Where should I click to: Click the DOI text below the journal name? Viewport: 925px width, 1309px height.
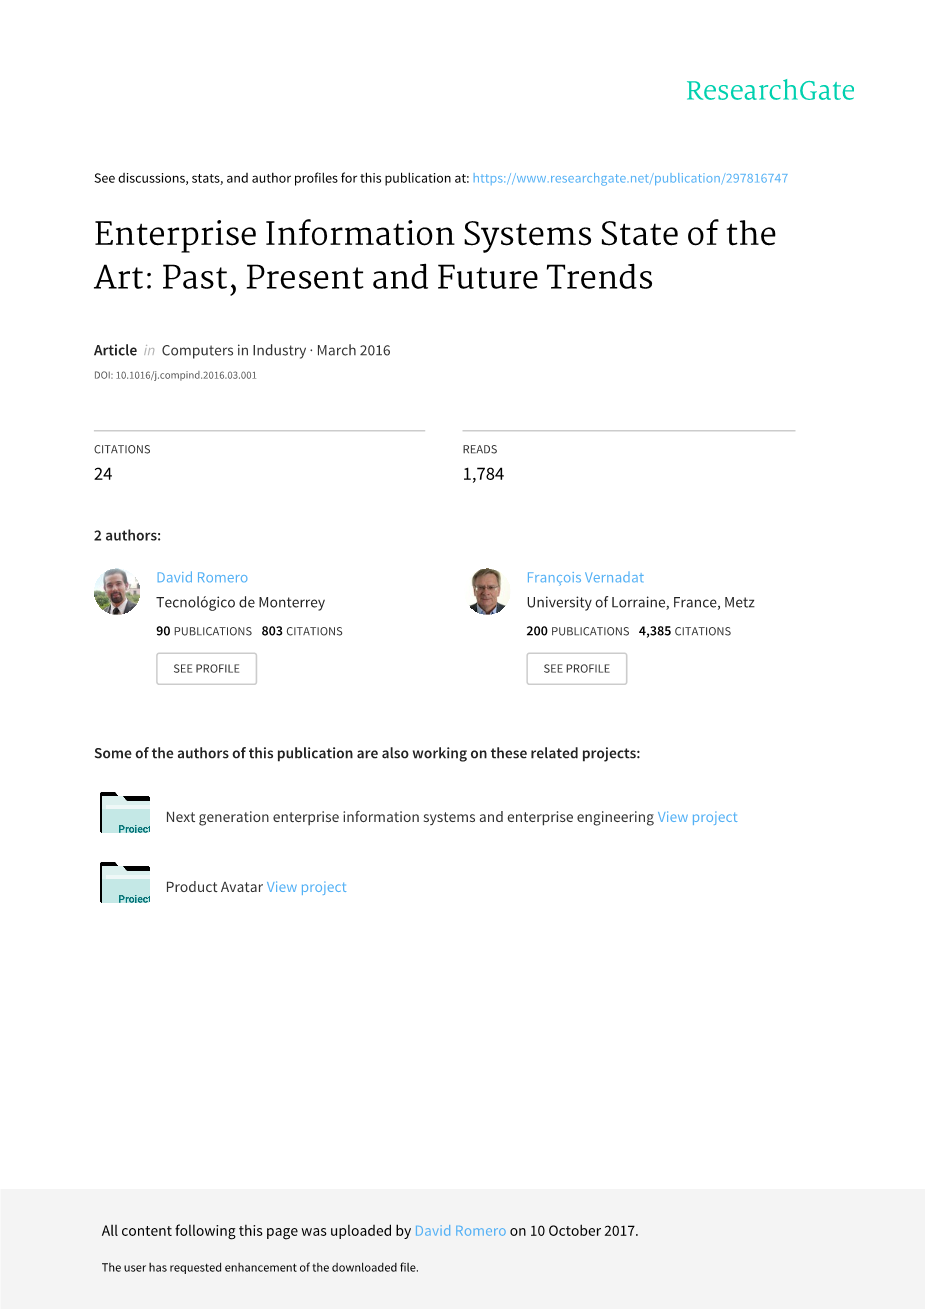175,376
